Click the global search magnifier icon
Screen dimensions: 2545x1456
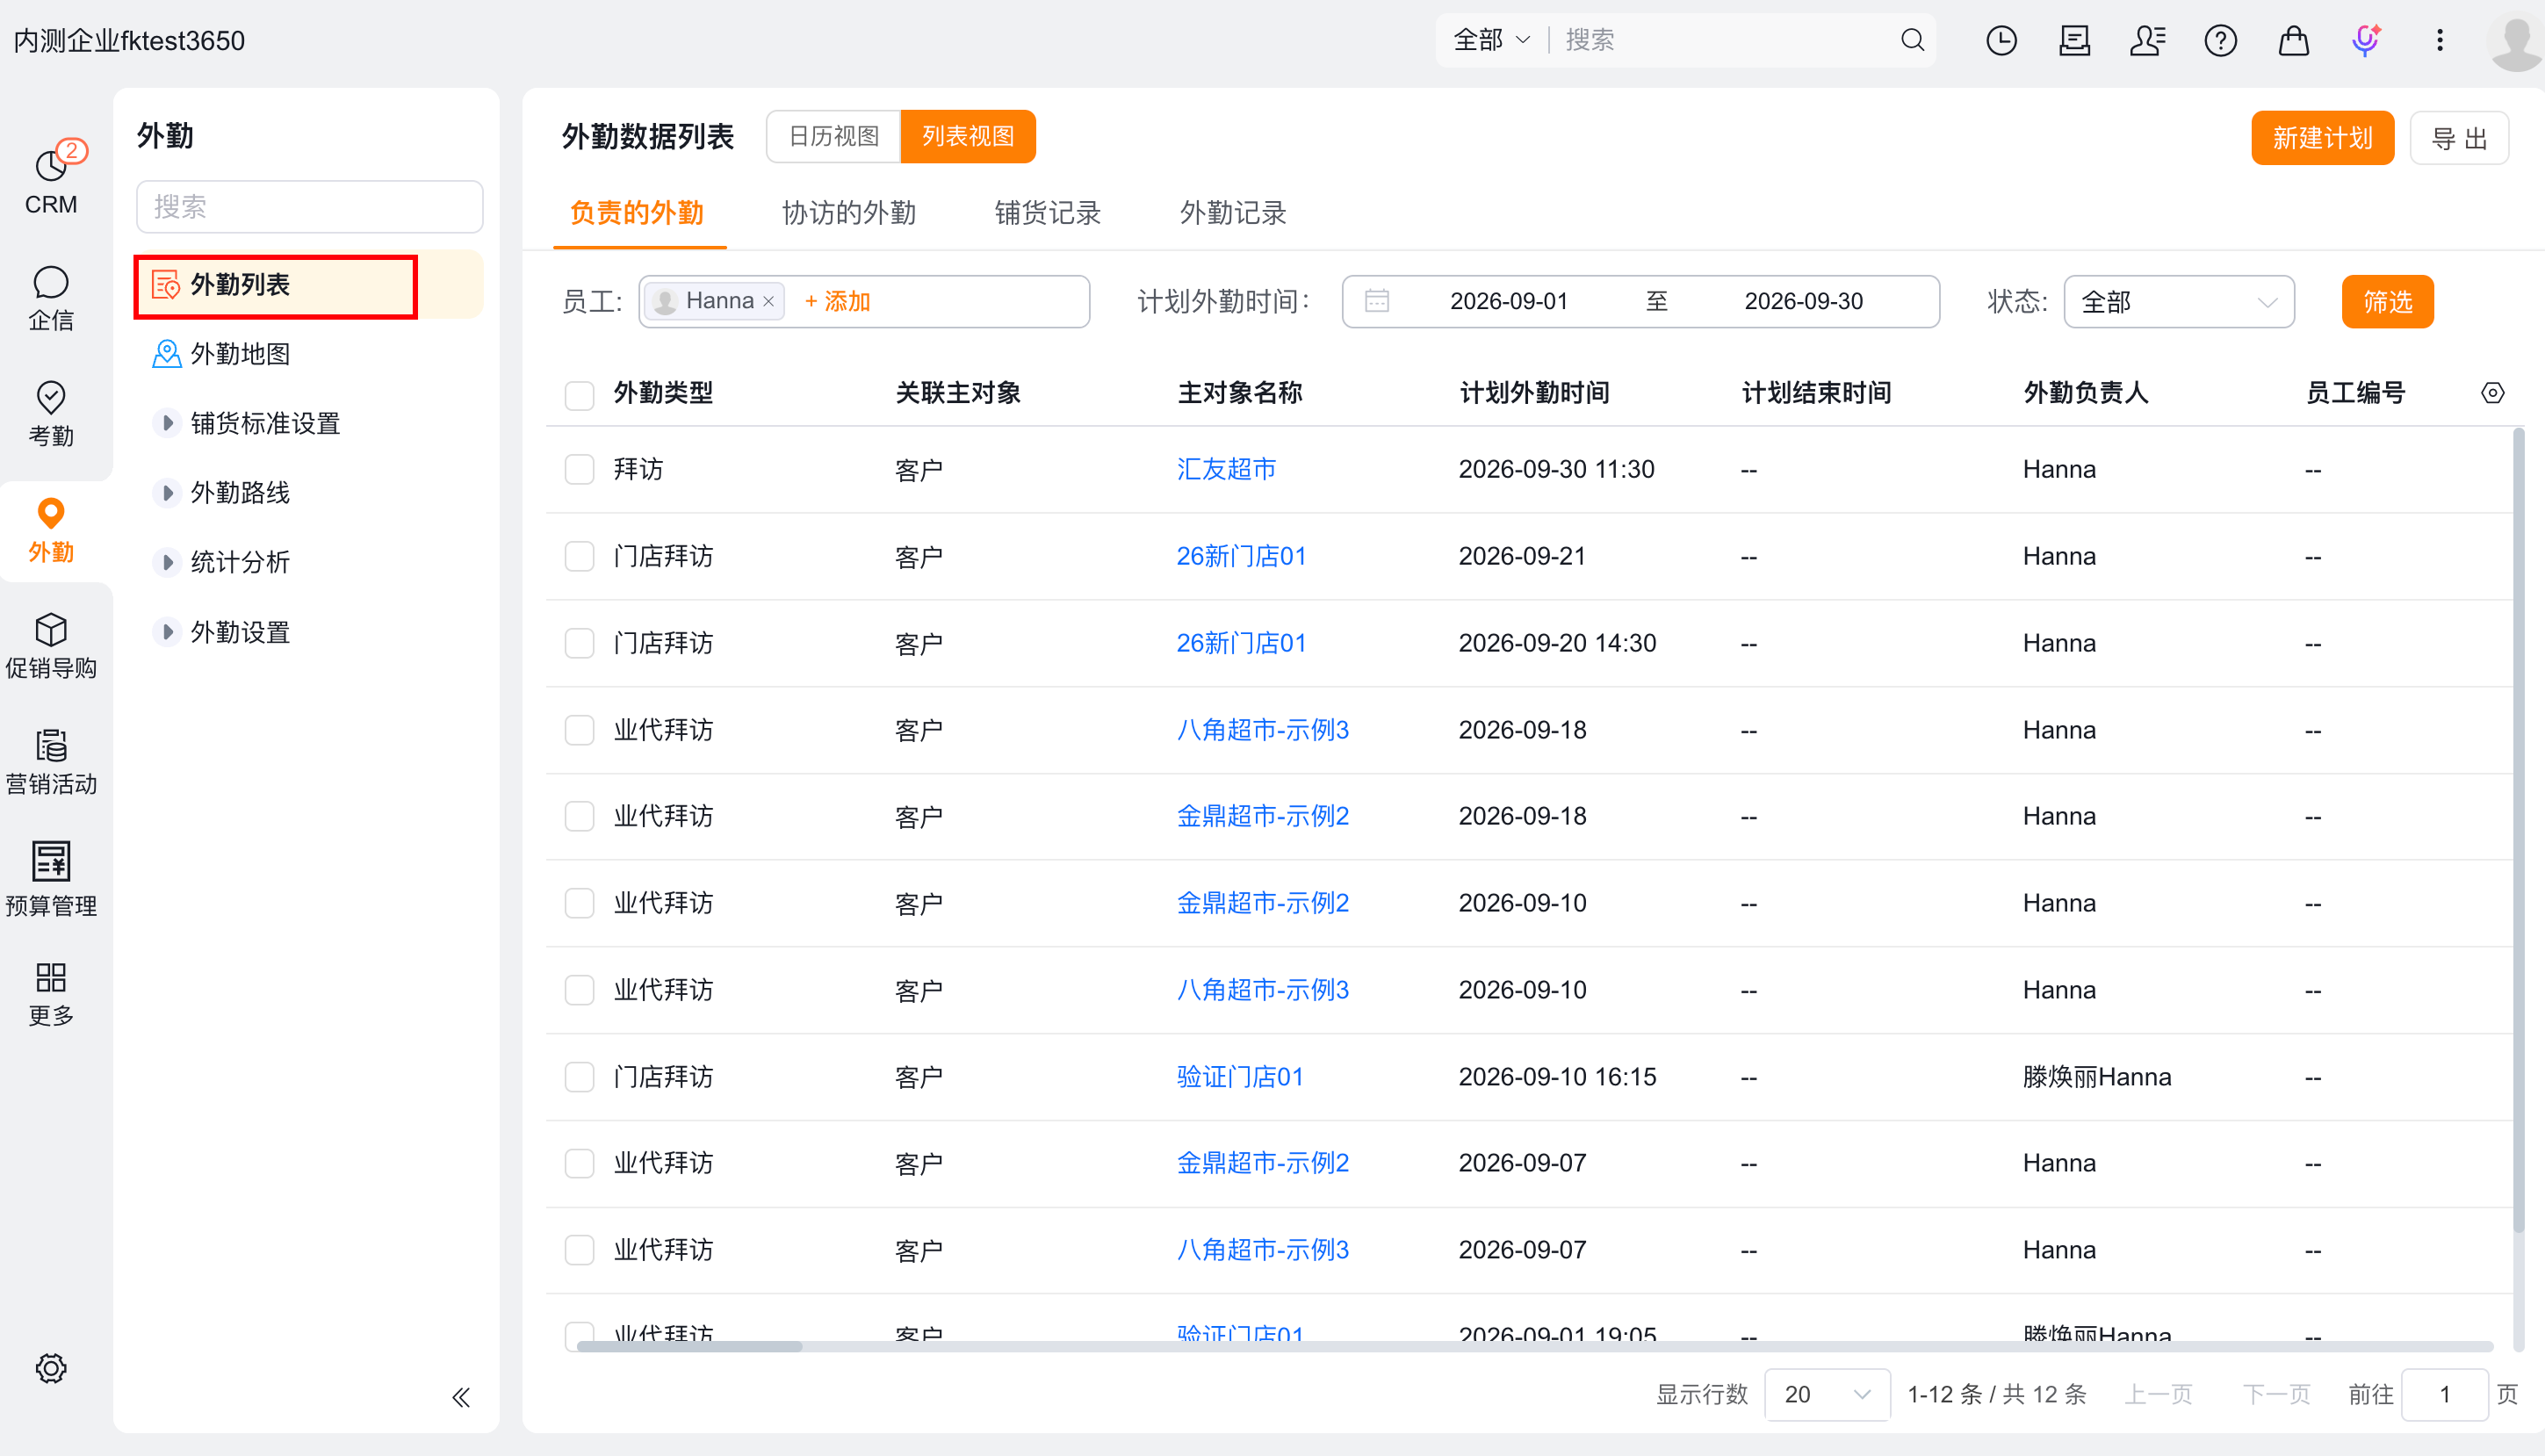(1912, 40)
